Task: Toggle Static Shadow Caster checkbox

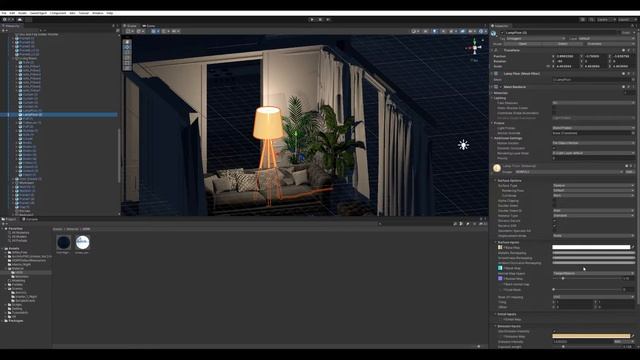Action: tap(554, 108)
